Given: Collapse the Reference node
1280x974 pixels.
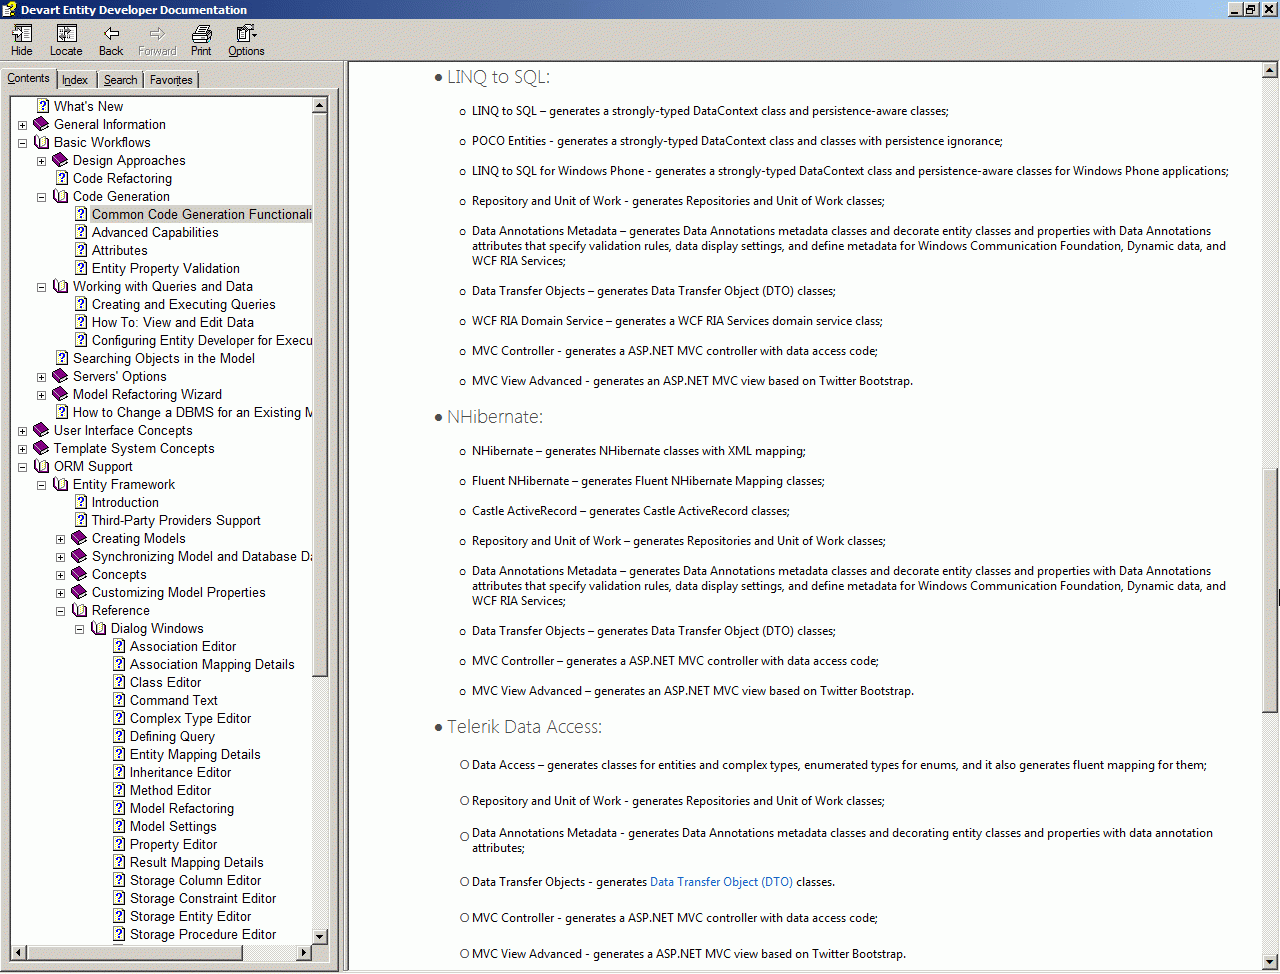Looking at the screenshot, I should tap(60, 611).
